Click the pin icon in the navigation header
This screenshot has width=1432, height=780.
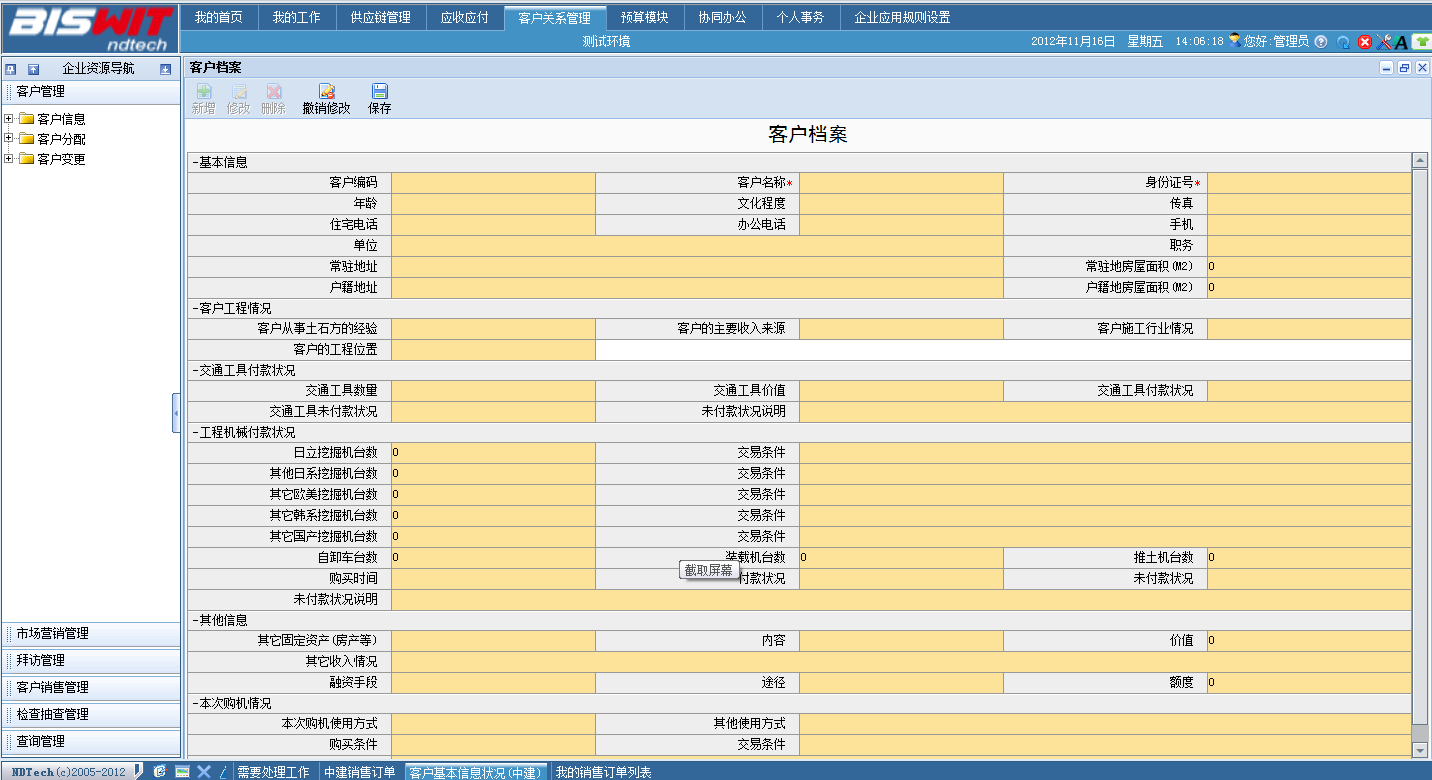tap(11, 69)
